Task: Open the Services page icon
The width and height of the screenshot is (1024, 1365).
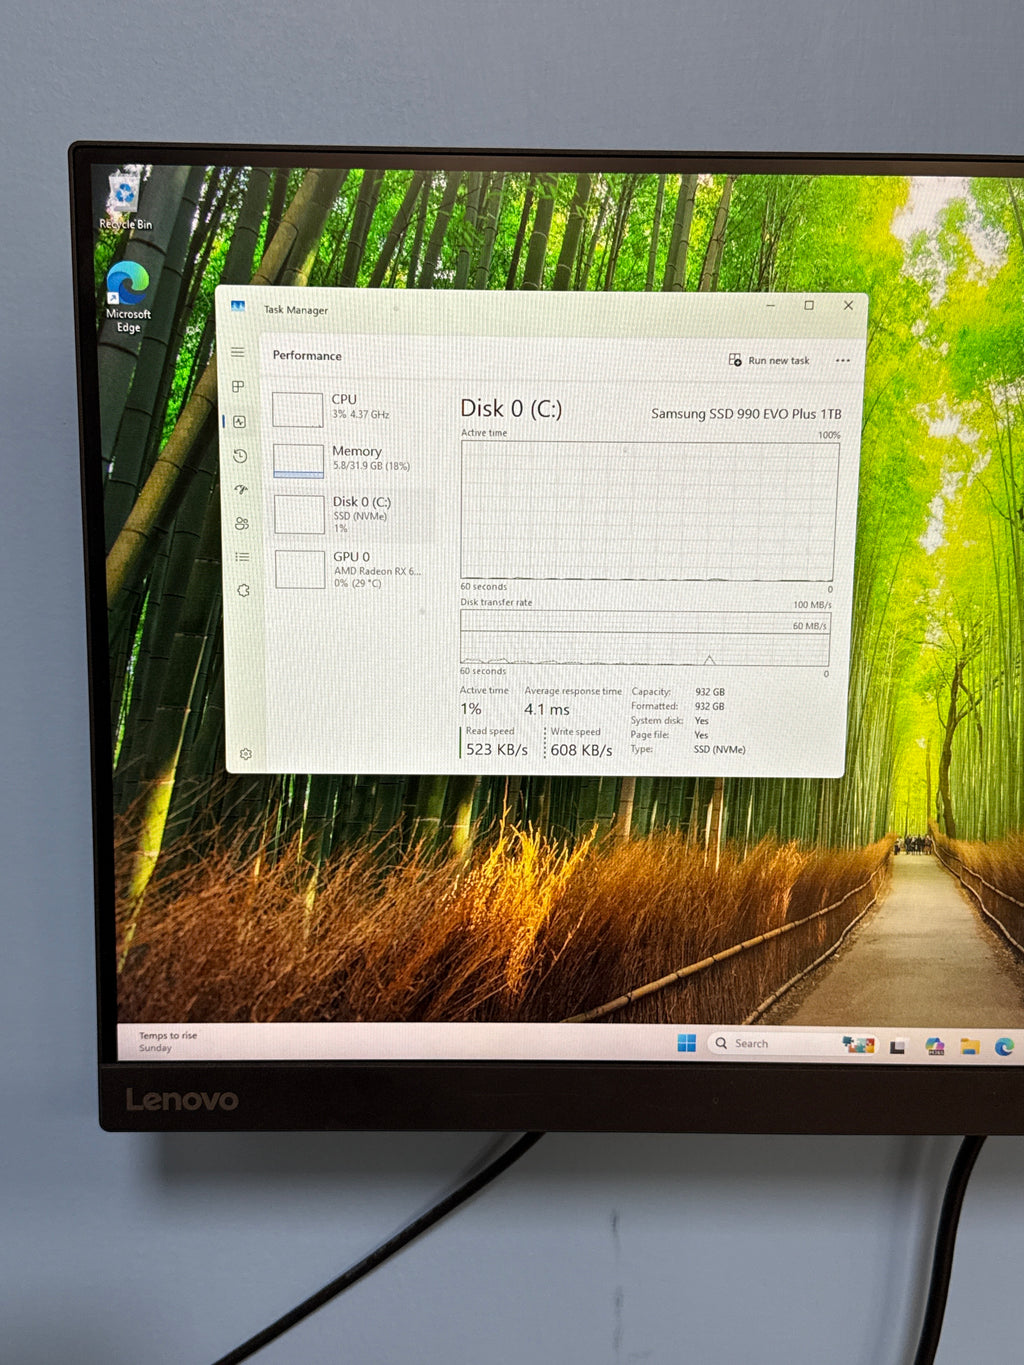Action: point(243,590)
